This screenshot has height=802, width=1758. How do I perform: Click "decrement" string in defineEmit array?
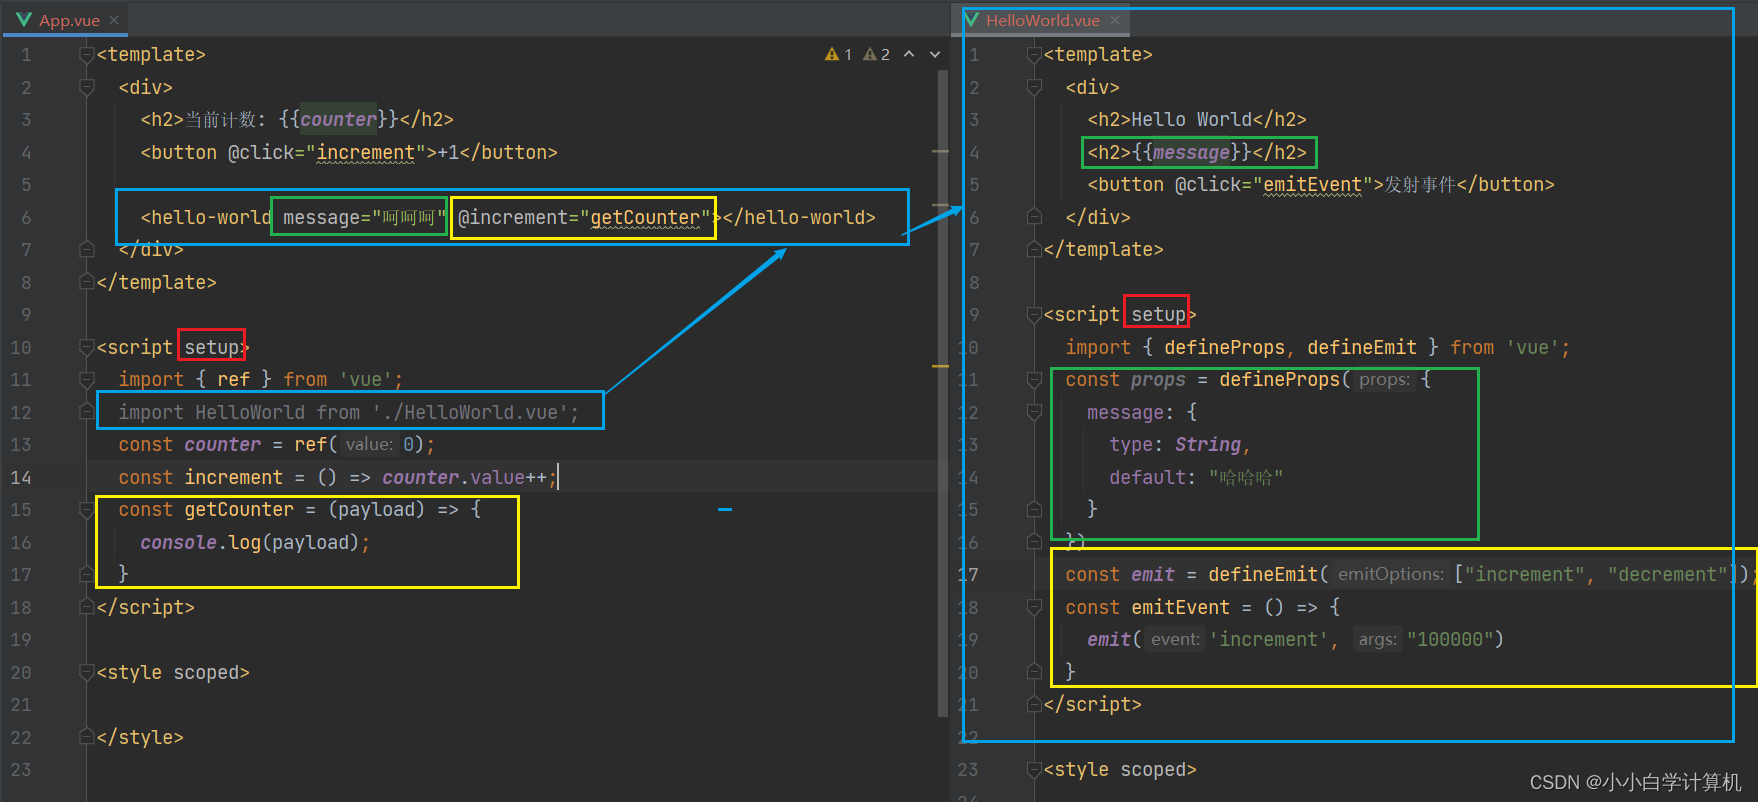pos(1667,575)
